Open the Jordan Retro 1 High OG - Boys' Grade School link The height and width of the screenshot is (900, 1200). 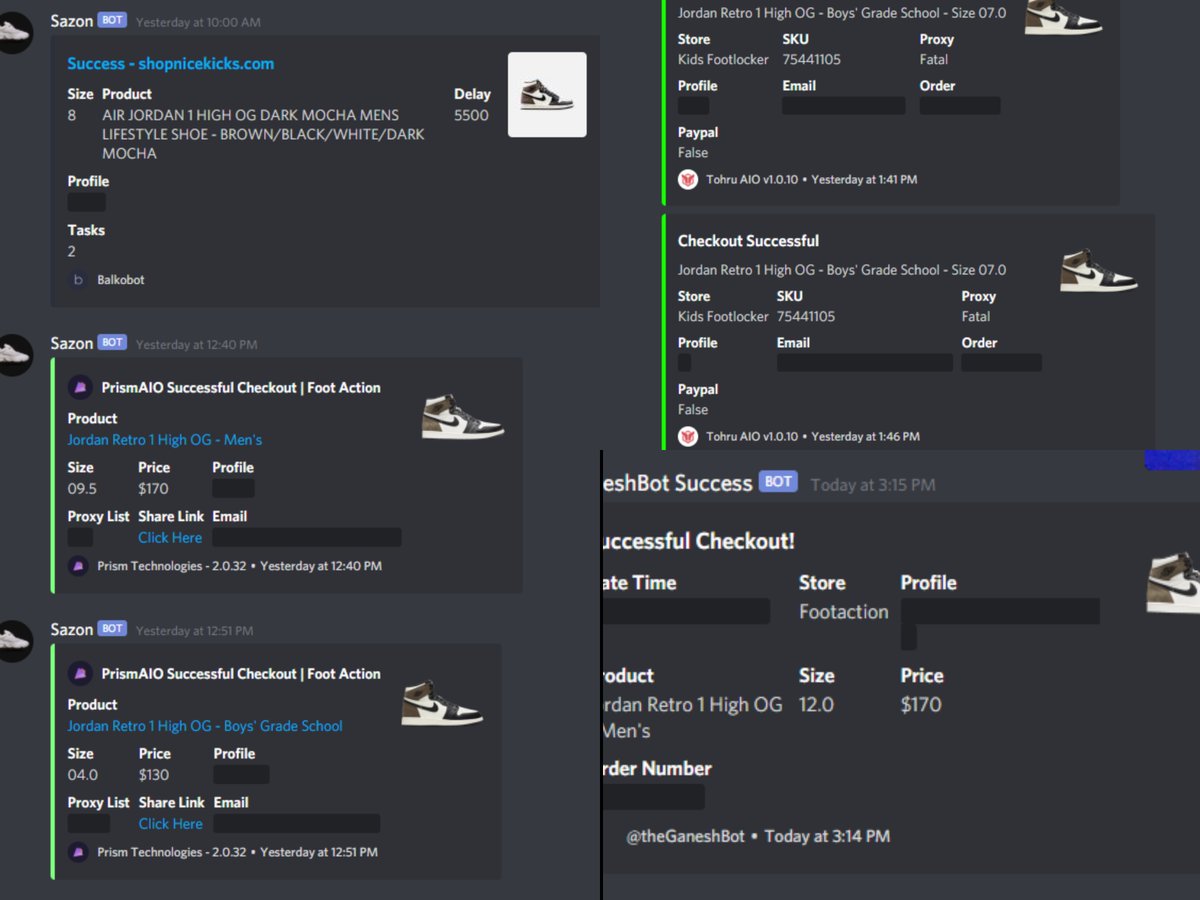(205, 726)
